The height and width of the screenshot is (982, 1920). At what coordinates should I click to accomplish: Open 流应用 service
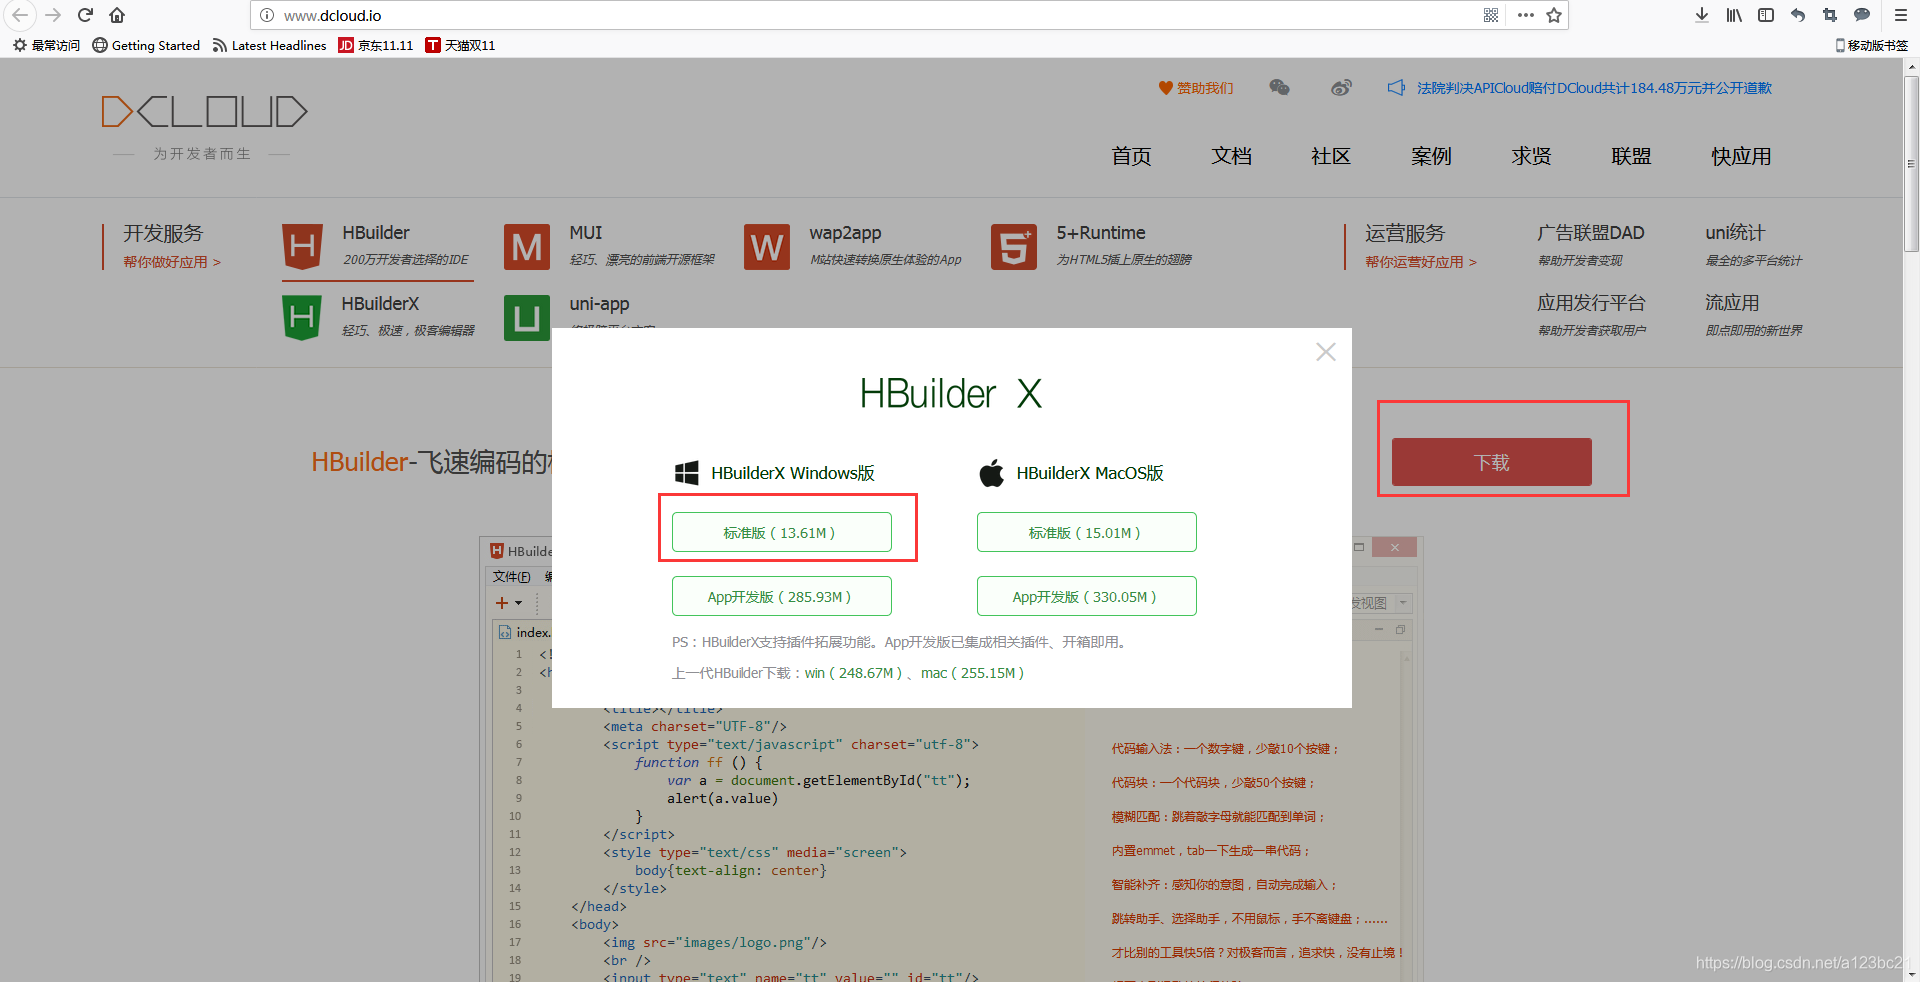click(1732, 303)
